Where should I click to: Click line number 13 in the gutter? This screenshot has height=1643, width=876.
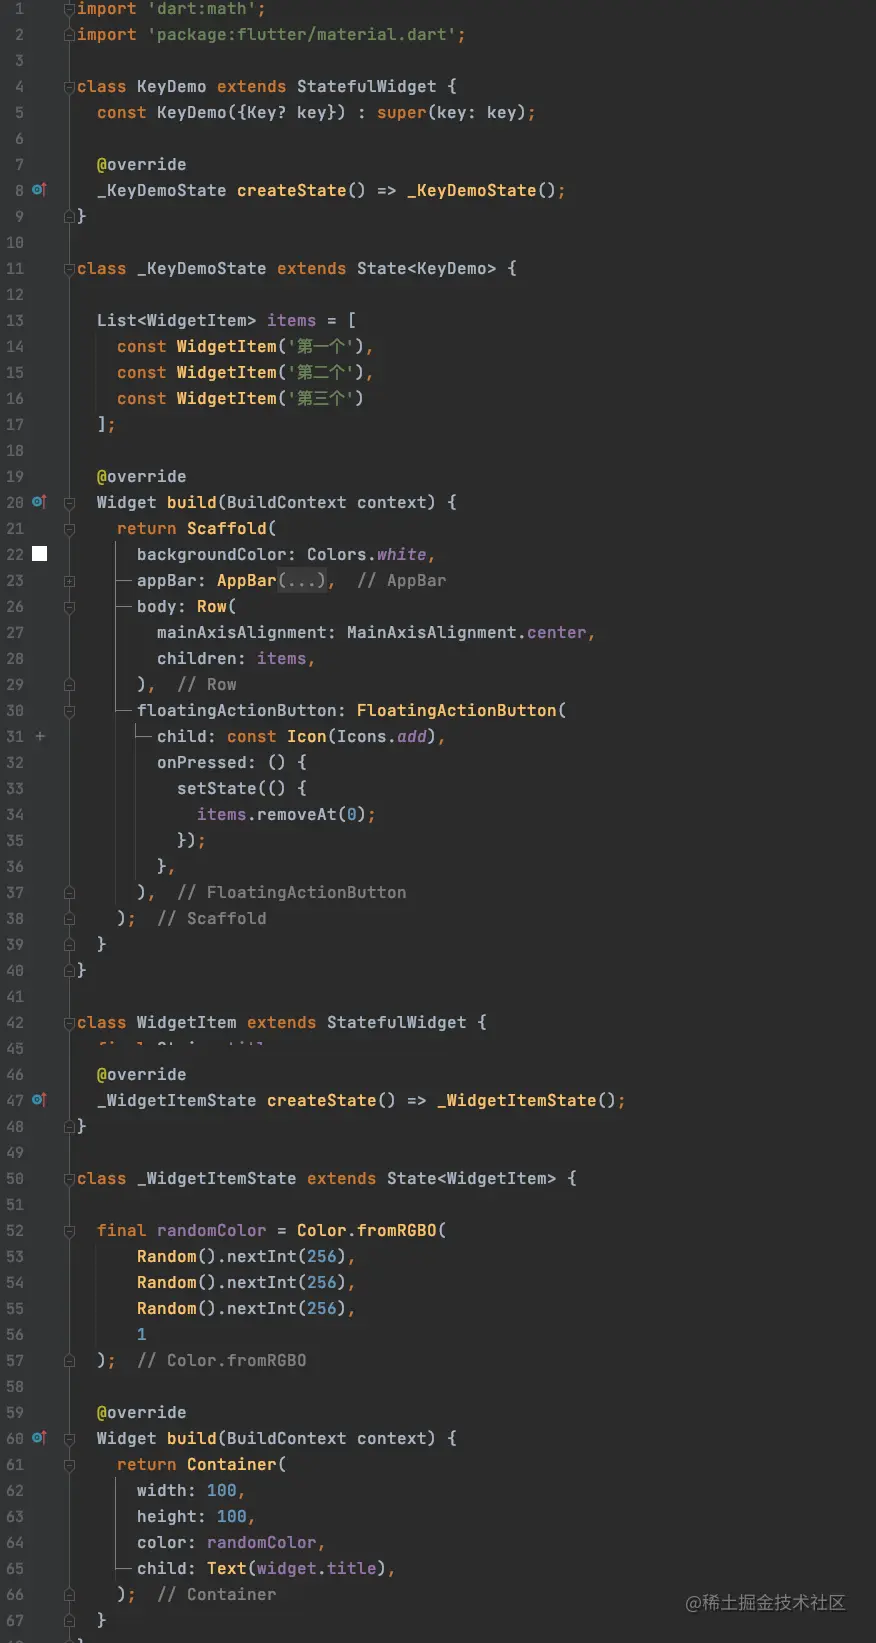[15, 320]
